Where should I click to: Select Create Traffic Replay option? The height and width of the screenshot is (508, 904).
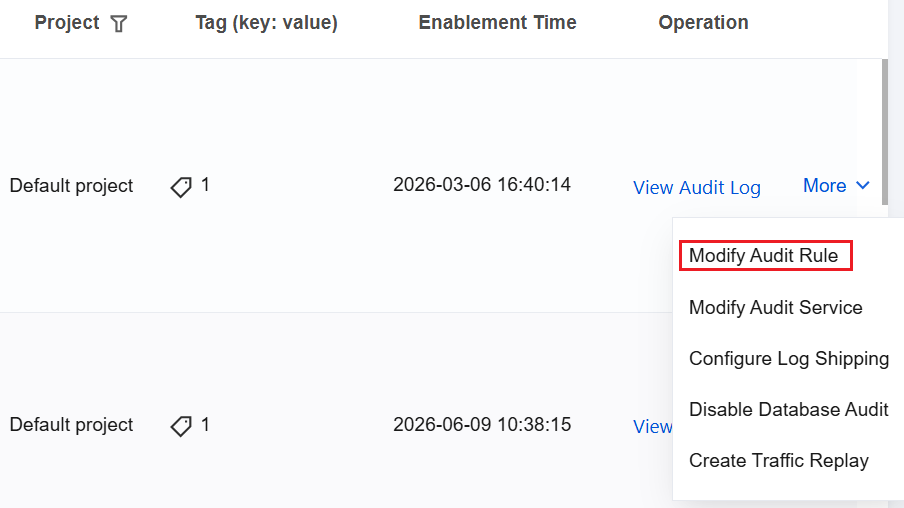pos(778,461)
